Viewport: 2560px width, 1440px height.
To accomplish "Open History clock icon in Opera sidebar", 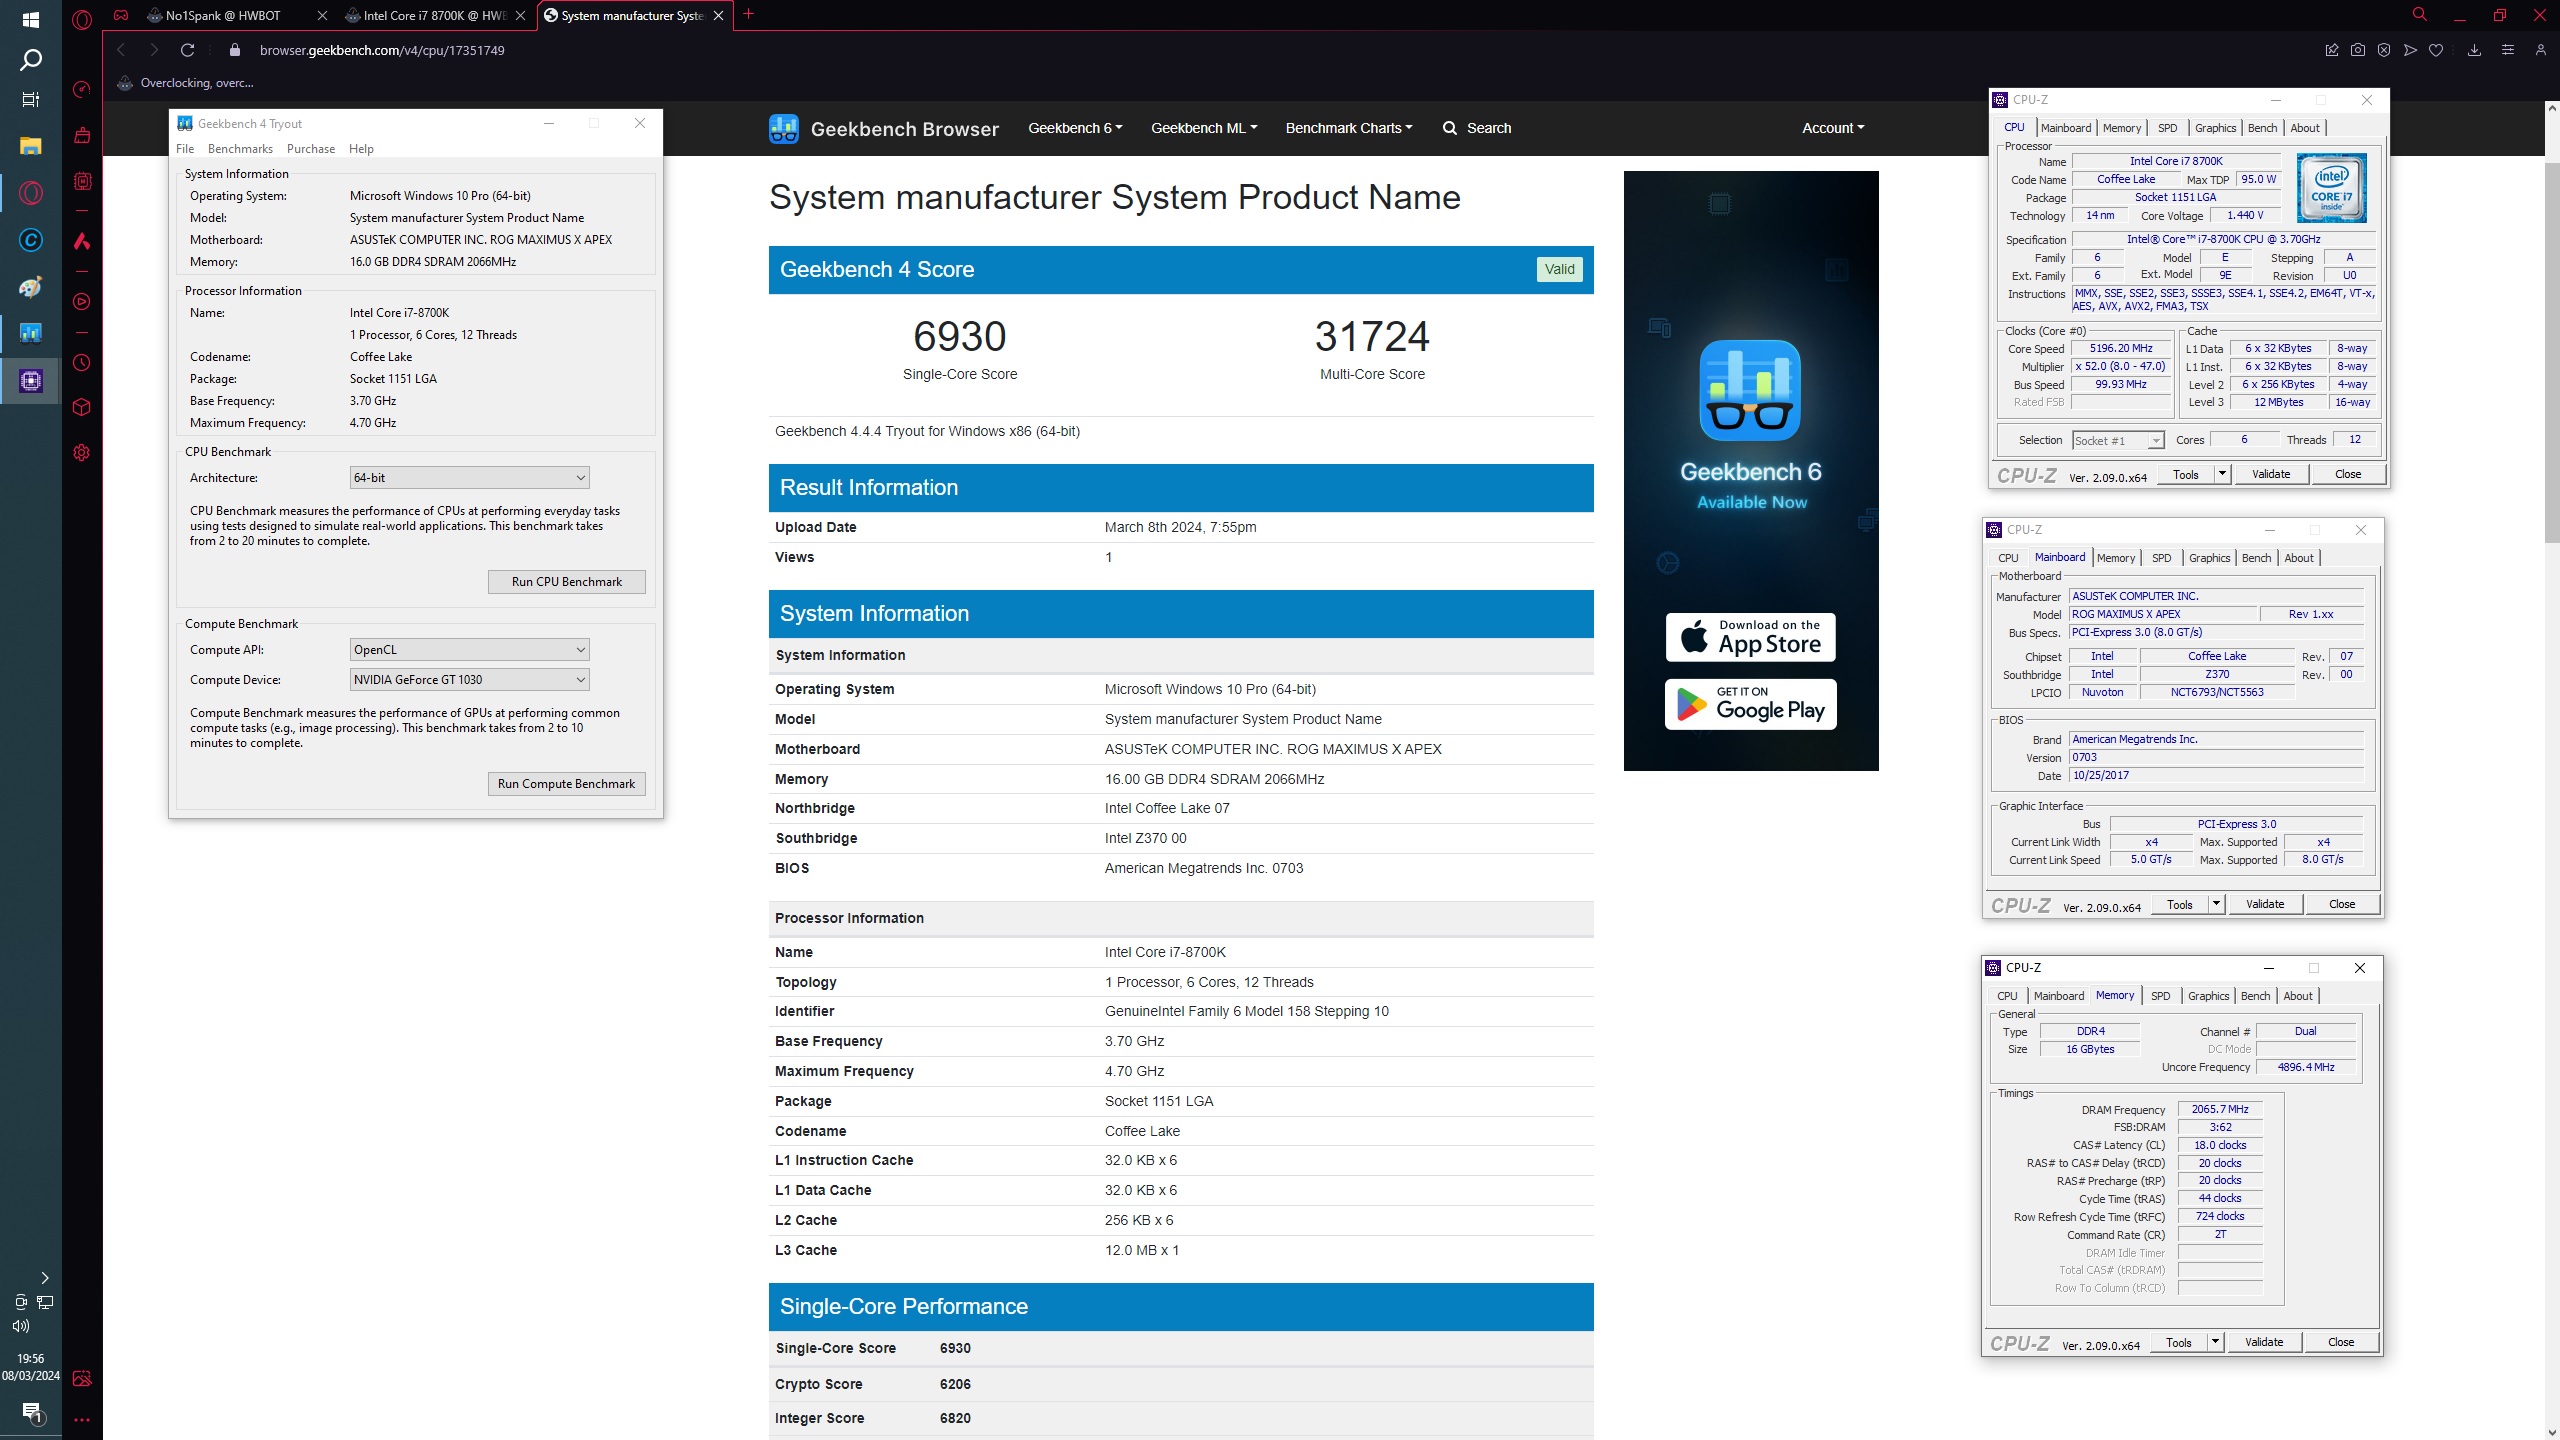I will point(82,362).
